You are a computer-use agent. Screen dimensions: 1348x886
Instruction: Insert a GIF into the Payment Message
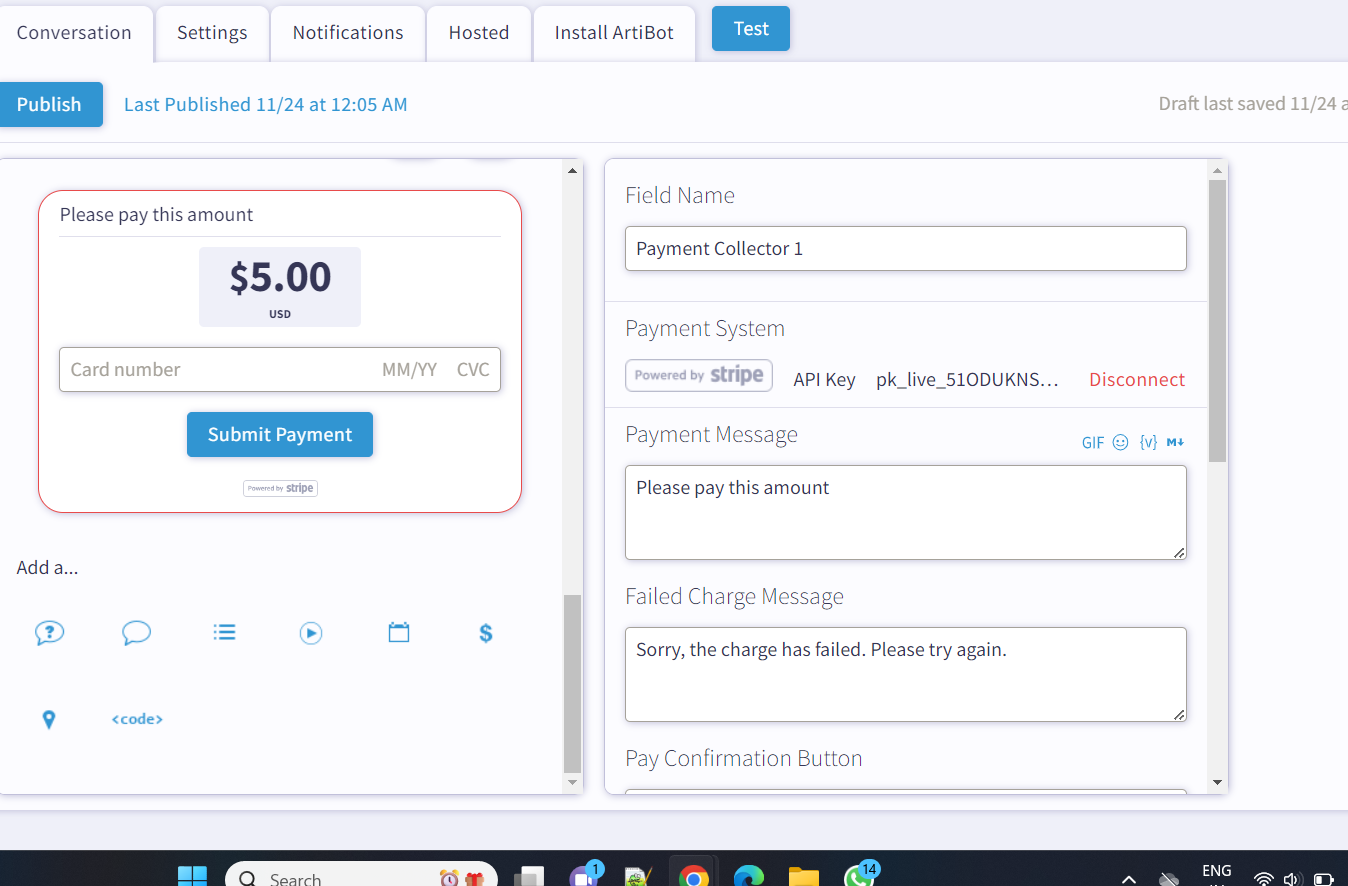(1092, 442)
